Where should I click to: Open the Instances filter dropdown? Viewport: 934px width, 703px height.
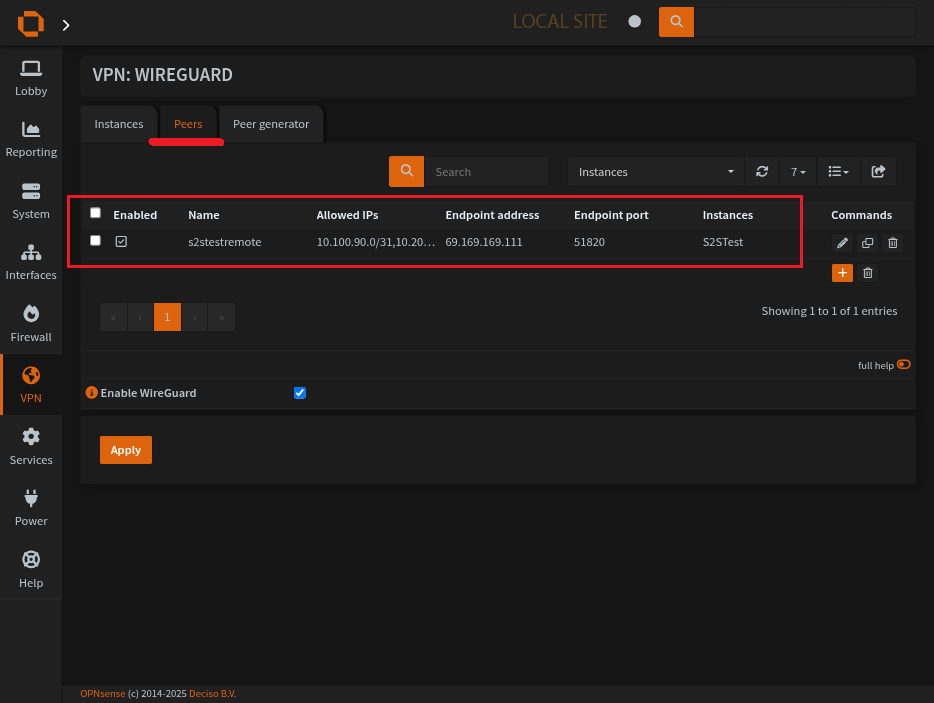[656, 172]
